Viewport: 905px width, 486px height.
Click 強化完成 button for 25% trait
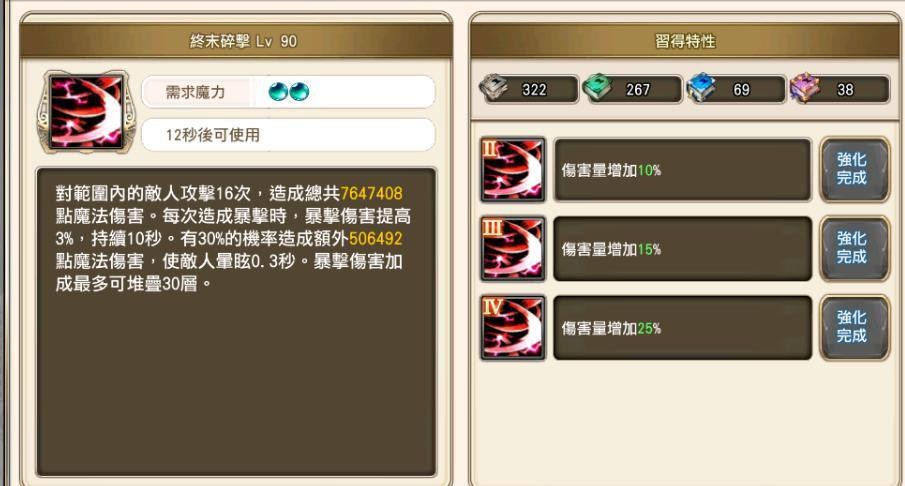852,327
